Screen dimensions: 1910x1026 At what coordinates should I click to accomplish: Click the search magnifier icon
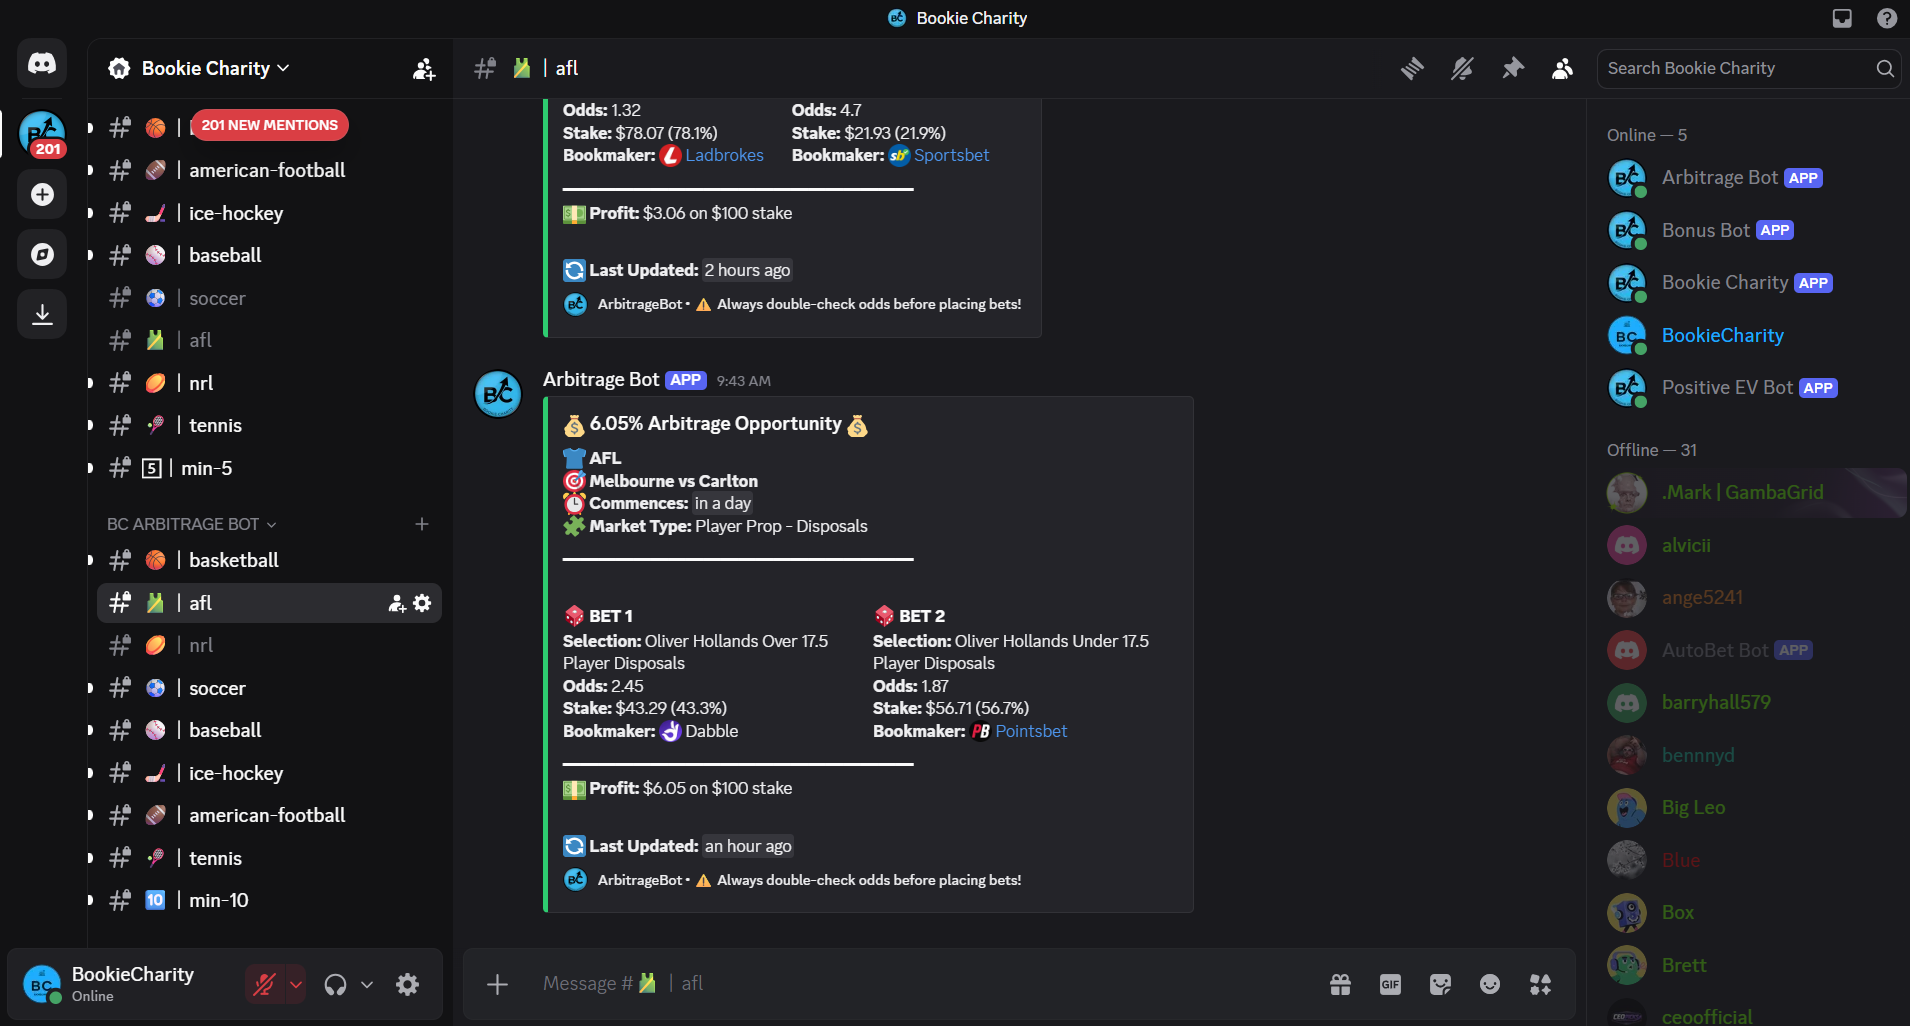pos(1884,68)
